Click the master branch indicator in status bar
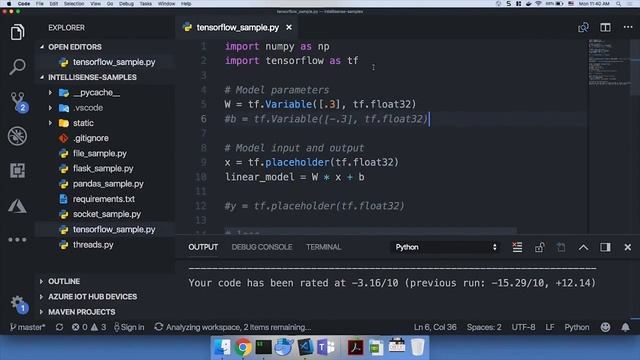Screen dimensions: 640x360 coord(27,327)
